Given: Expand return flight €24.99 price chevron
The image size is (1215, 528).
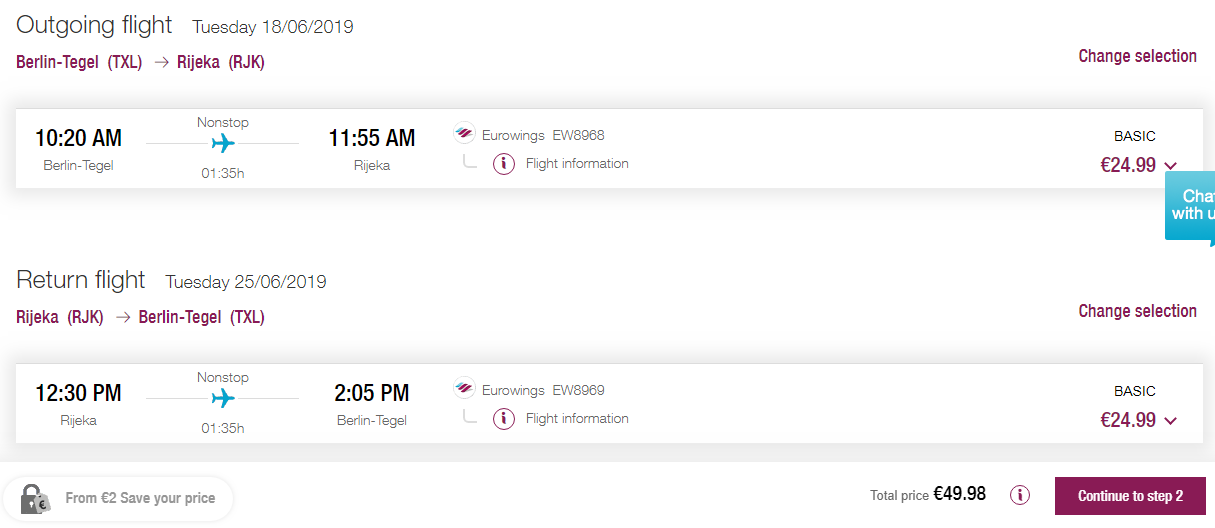Looking at the screenshot, I should click(1171, 421).
